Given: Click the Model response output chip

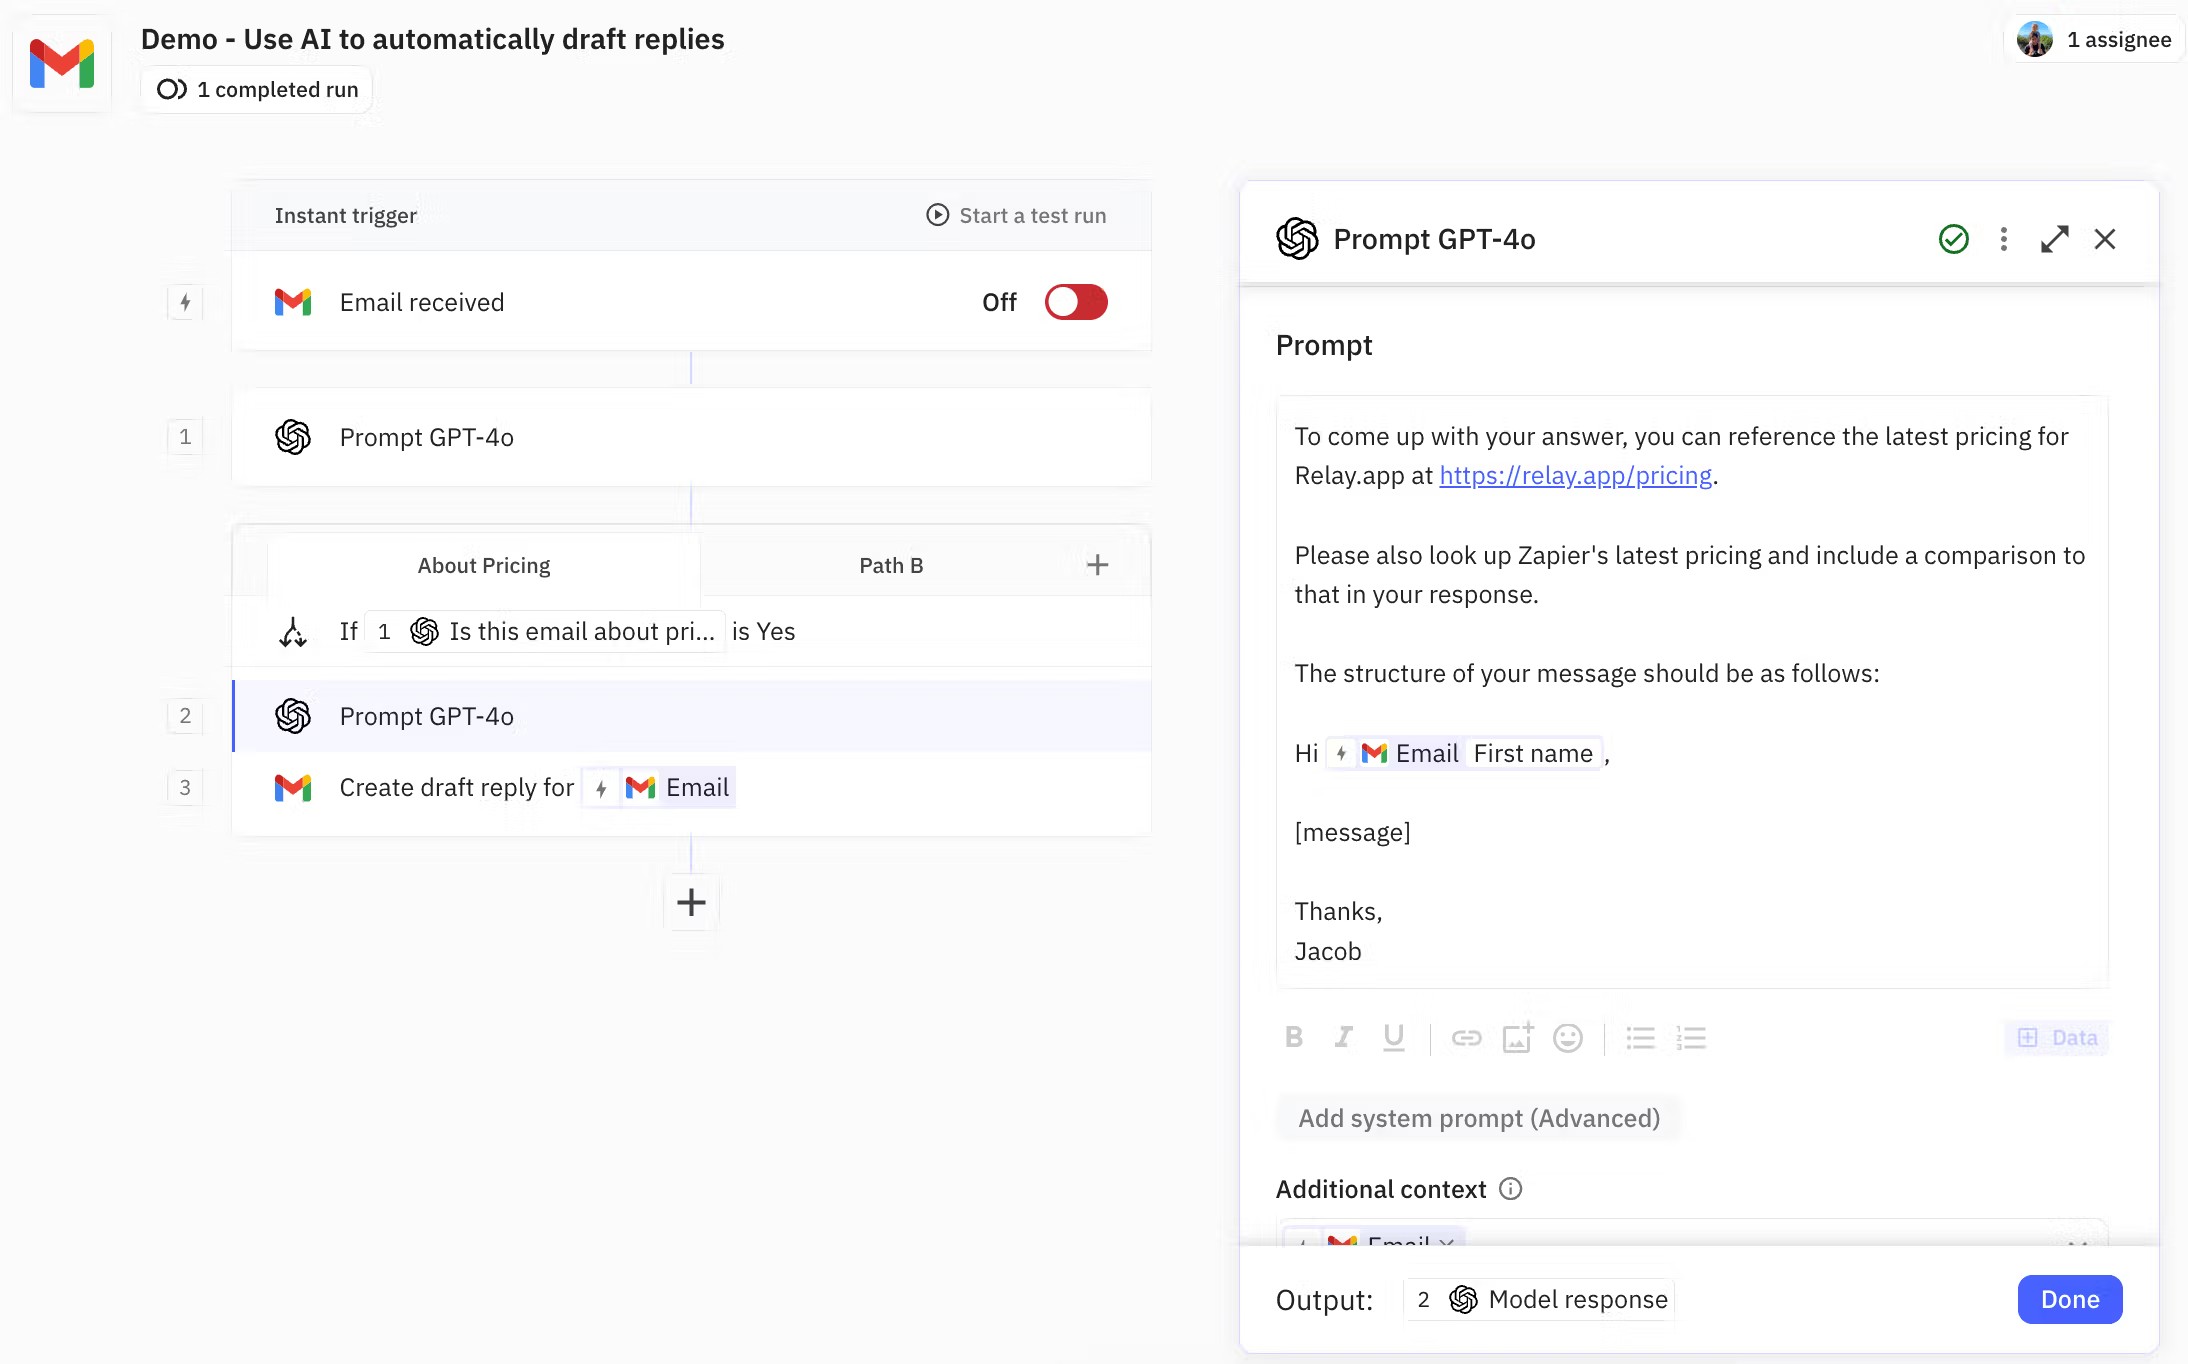Looking at the screenshot, I should pyautogui.click(x=1540, y=1300).
